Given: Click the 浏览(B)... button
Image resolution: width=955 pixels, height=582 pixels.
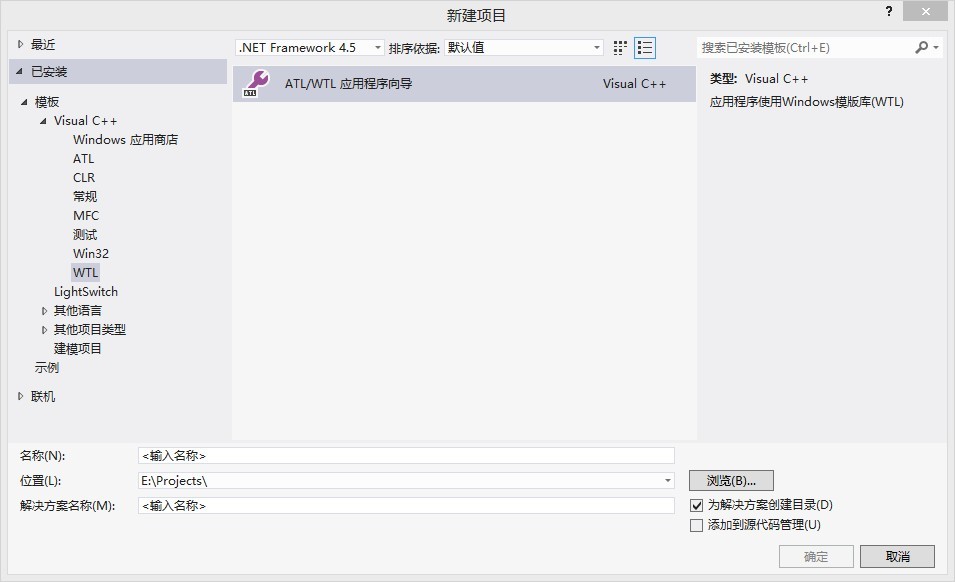Looking at the screenshot, I should click(731, 480).
